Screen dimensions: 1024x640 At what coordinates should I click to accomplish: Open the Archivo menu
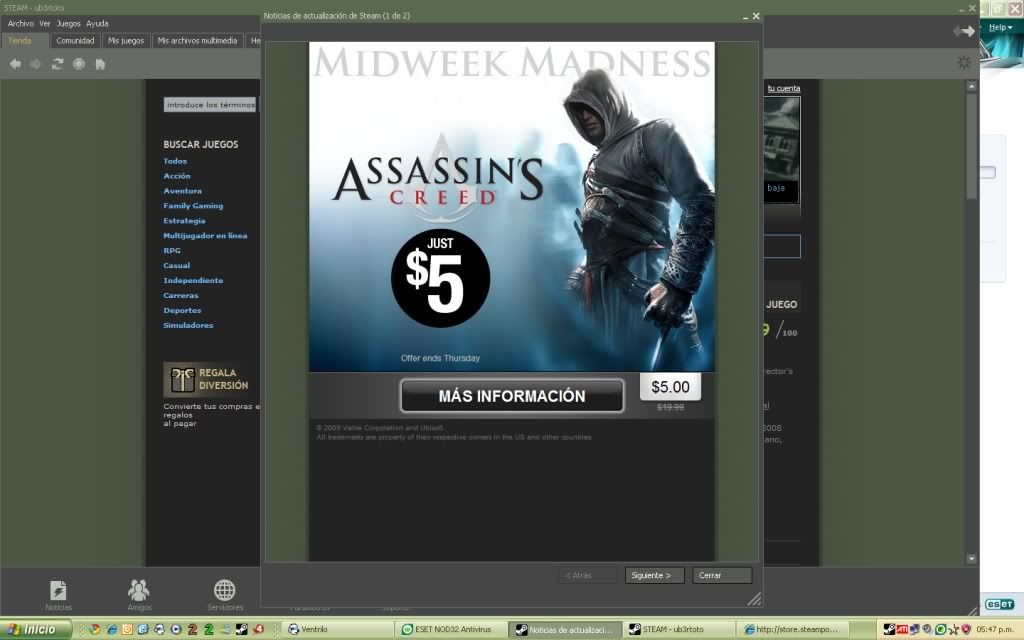pyautogui.click(x=21, y=24)
